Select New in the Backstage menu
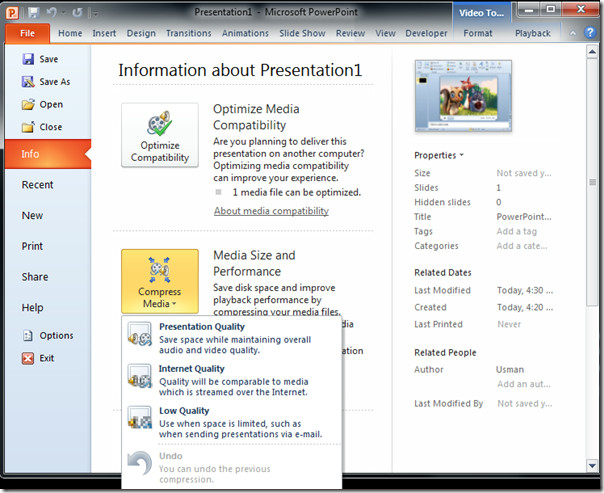Image resolution: width=604 pixels, height=493 pixels. 48,216
